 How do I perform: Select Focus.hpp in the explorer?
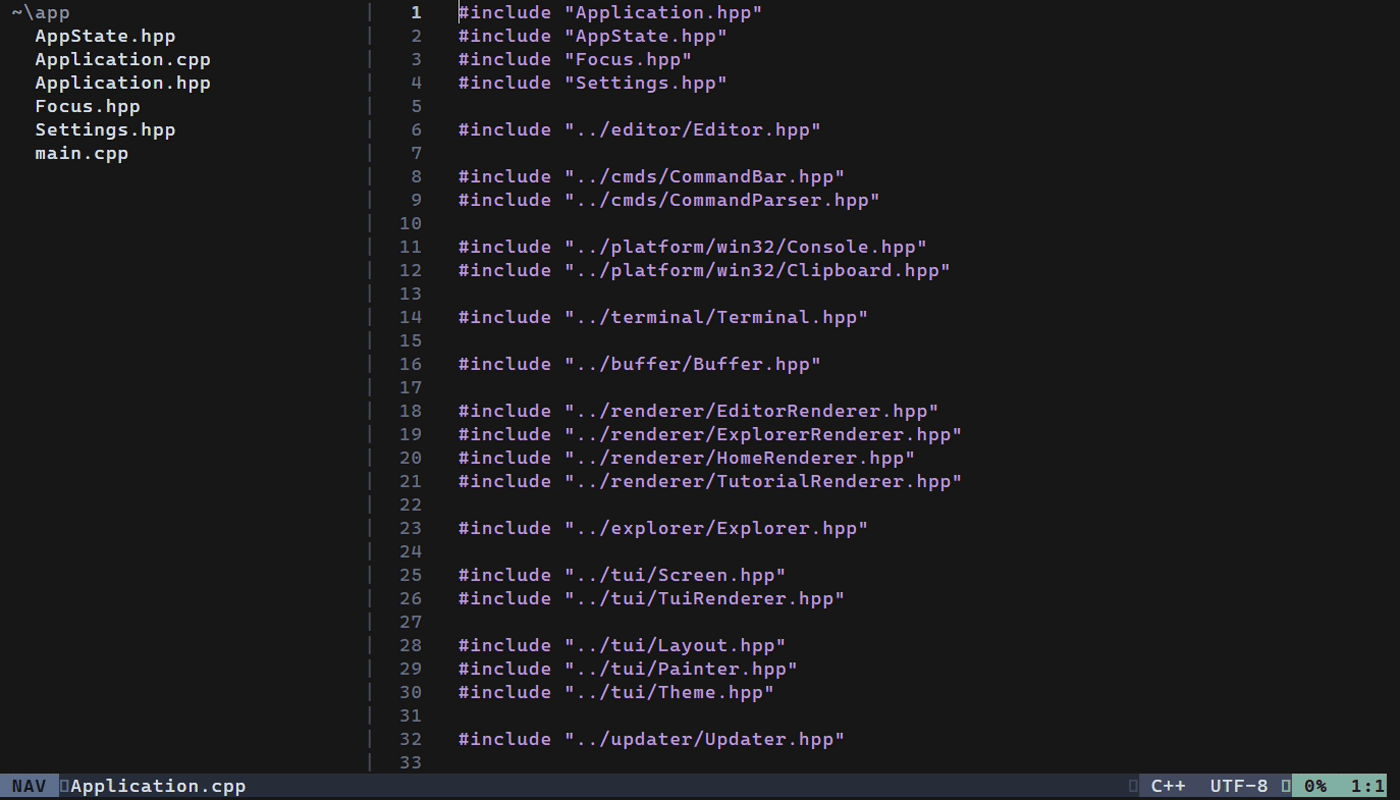point(88,106)
